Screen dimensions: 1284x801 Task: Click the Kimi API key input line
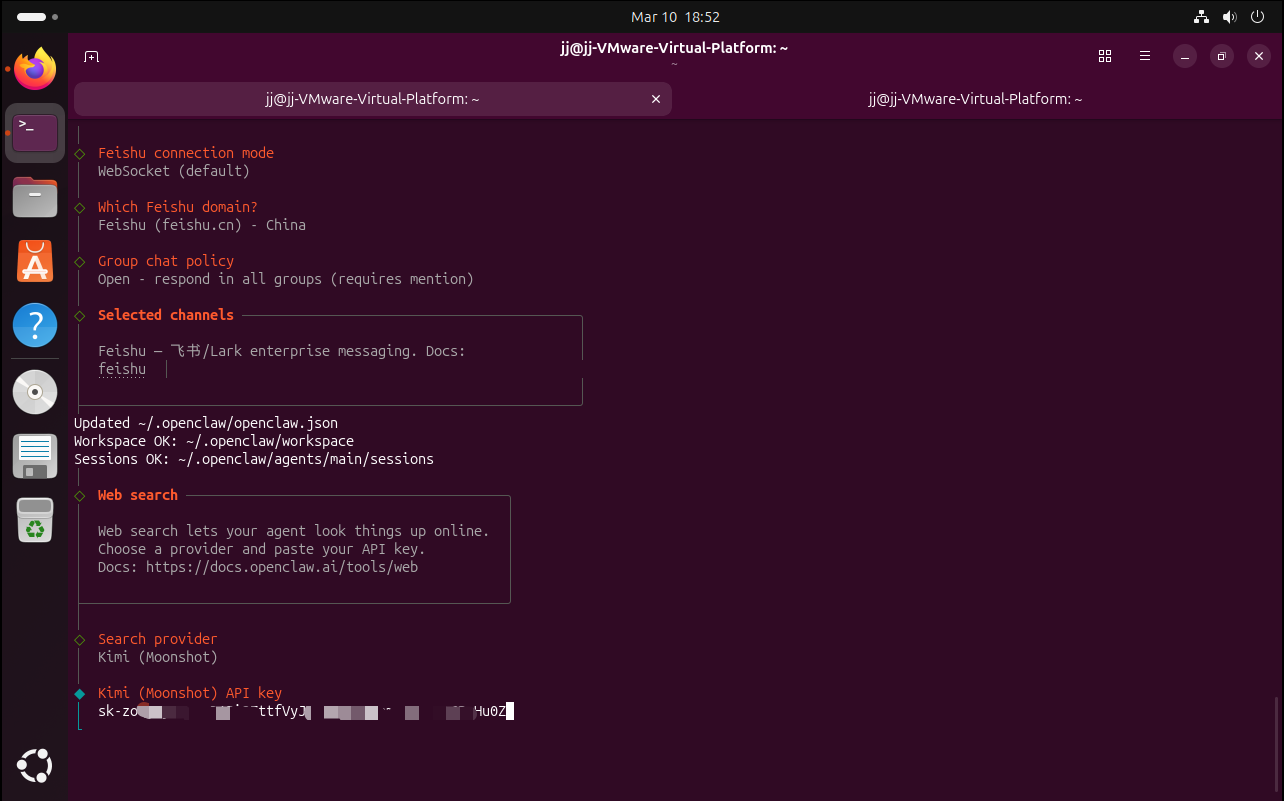pos(306,711)
